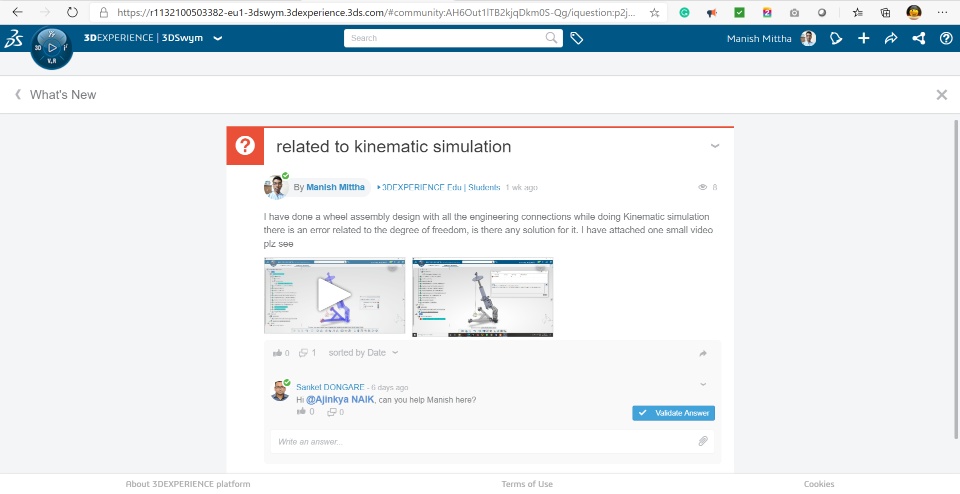Open the megaphone extension icon
960x494 pixels.
tap(712, 12)
